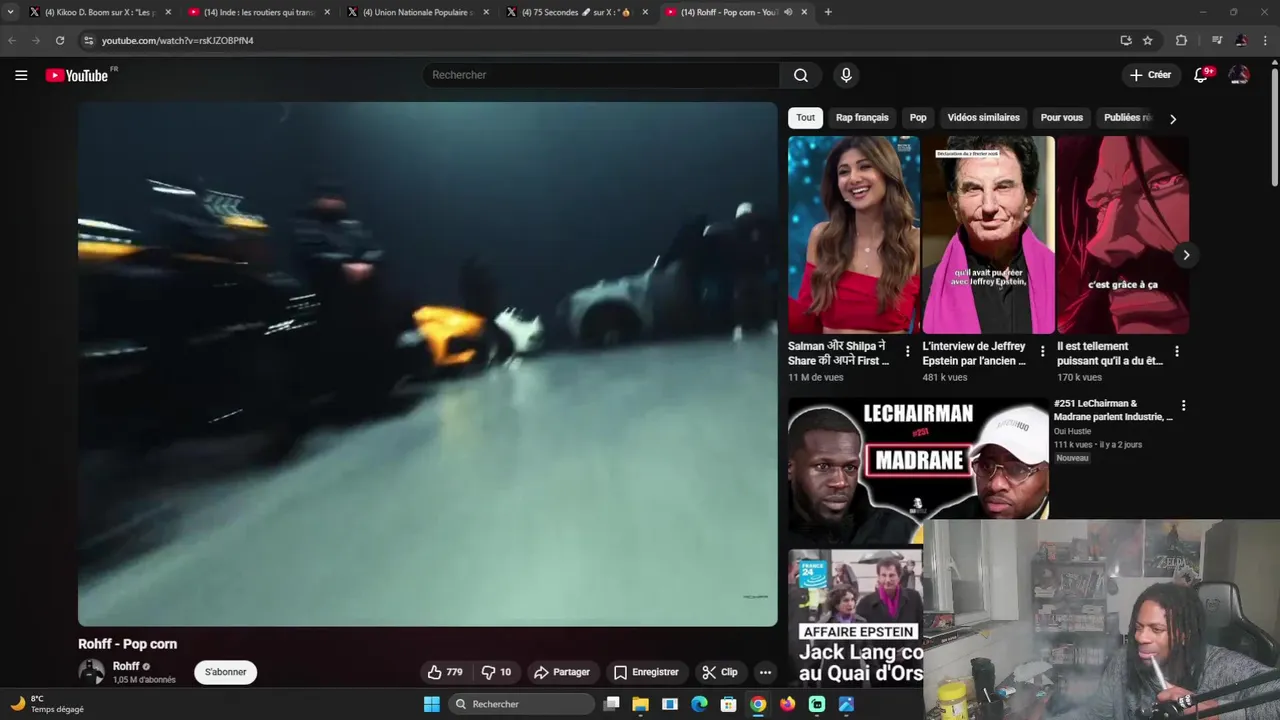Bookmark this page with star icon
1280x720 pixels.
coord(1148,40)
